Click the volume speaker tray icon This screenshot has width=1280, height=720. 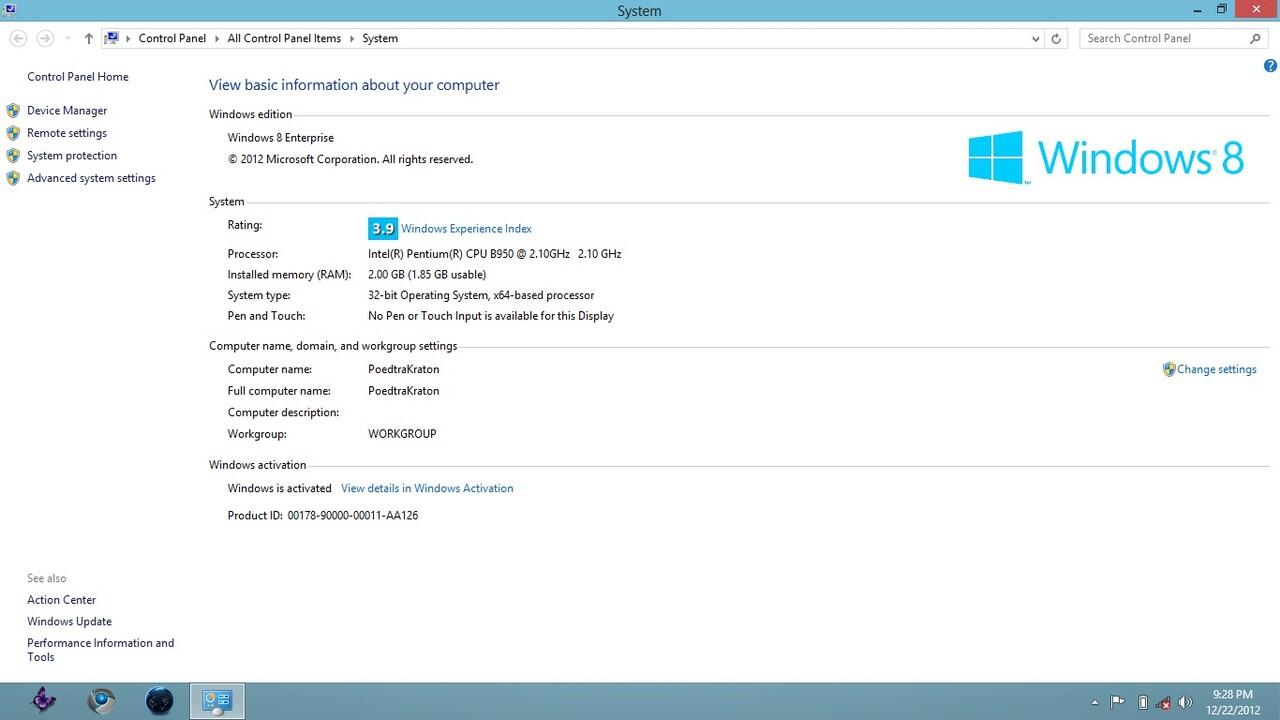pos(1186,702)
